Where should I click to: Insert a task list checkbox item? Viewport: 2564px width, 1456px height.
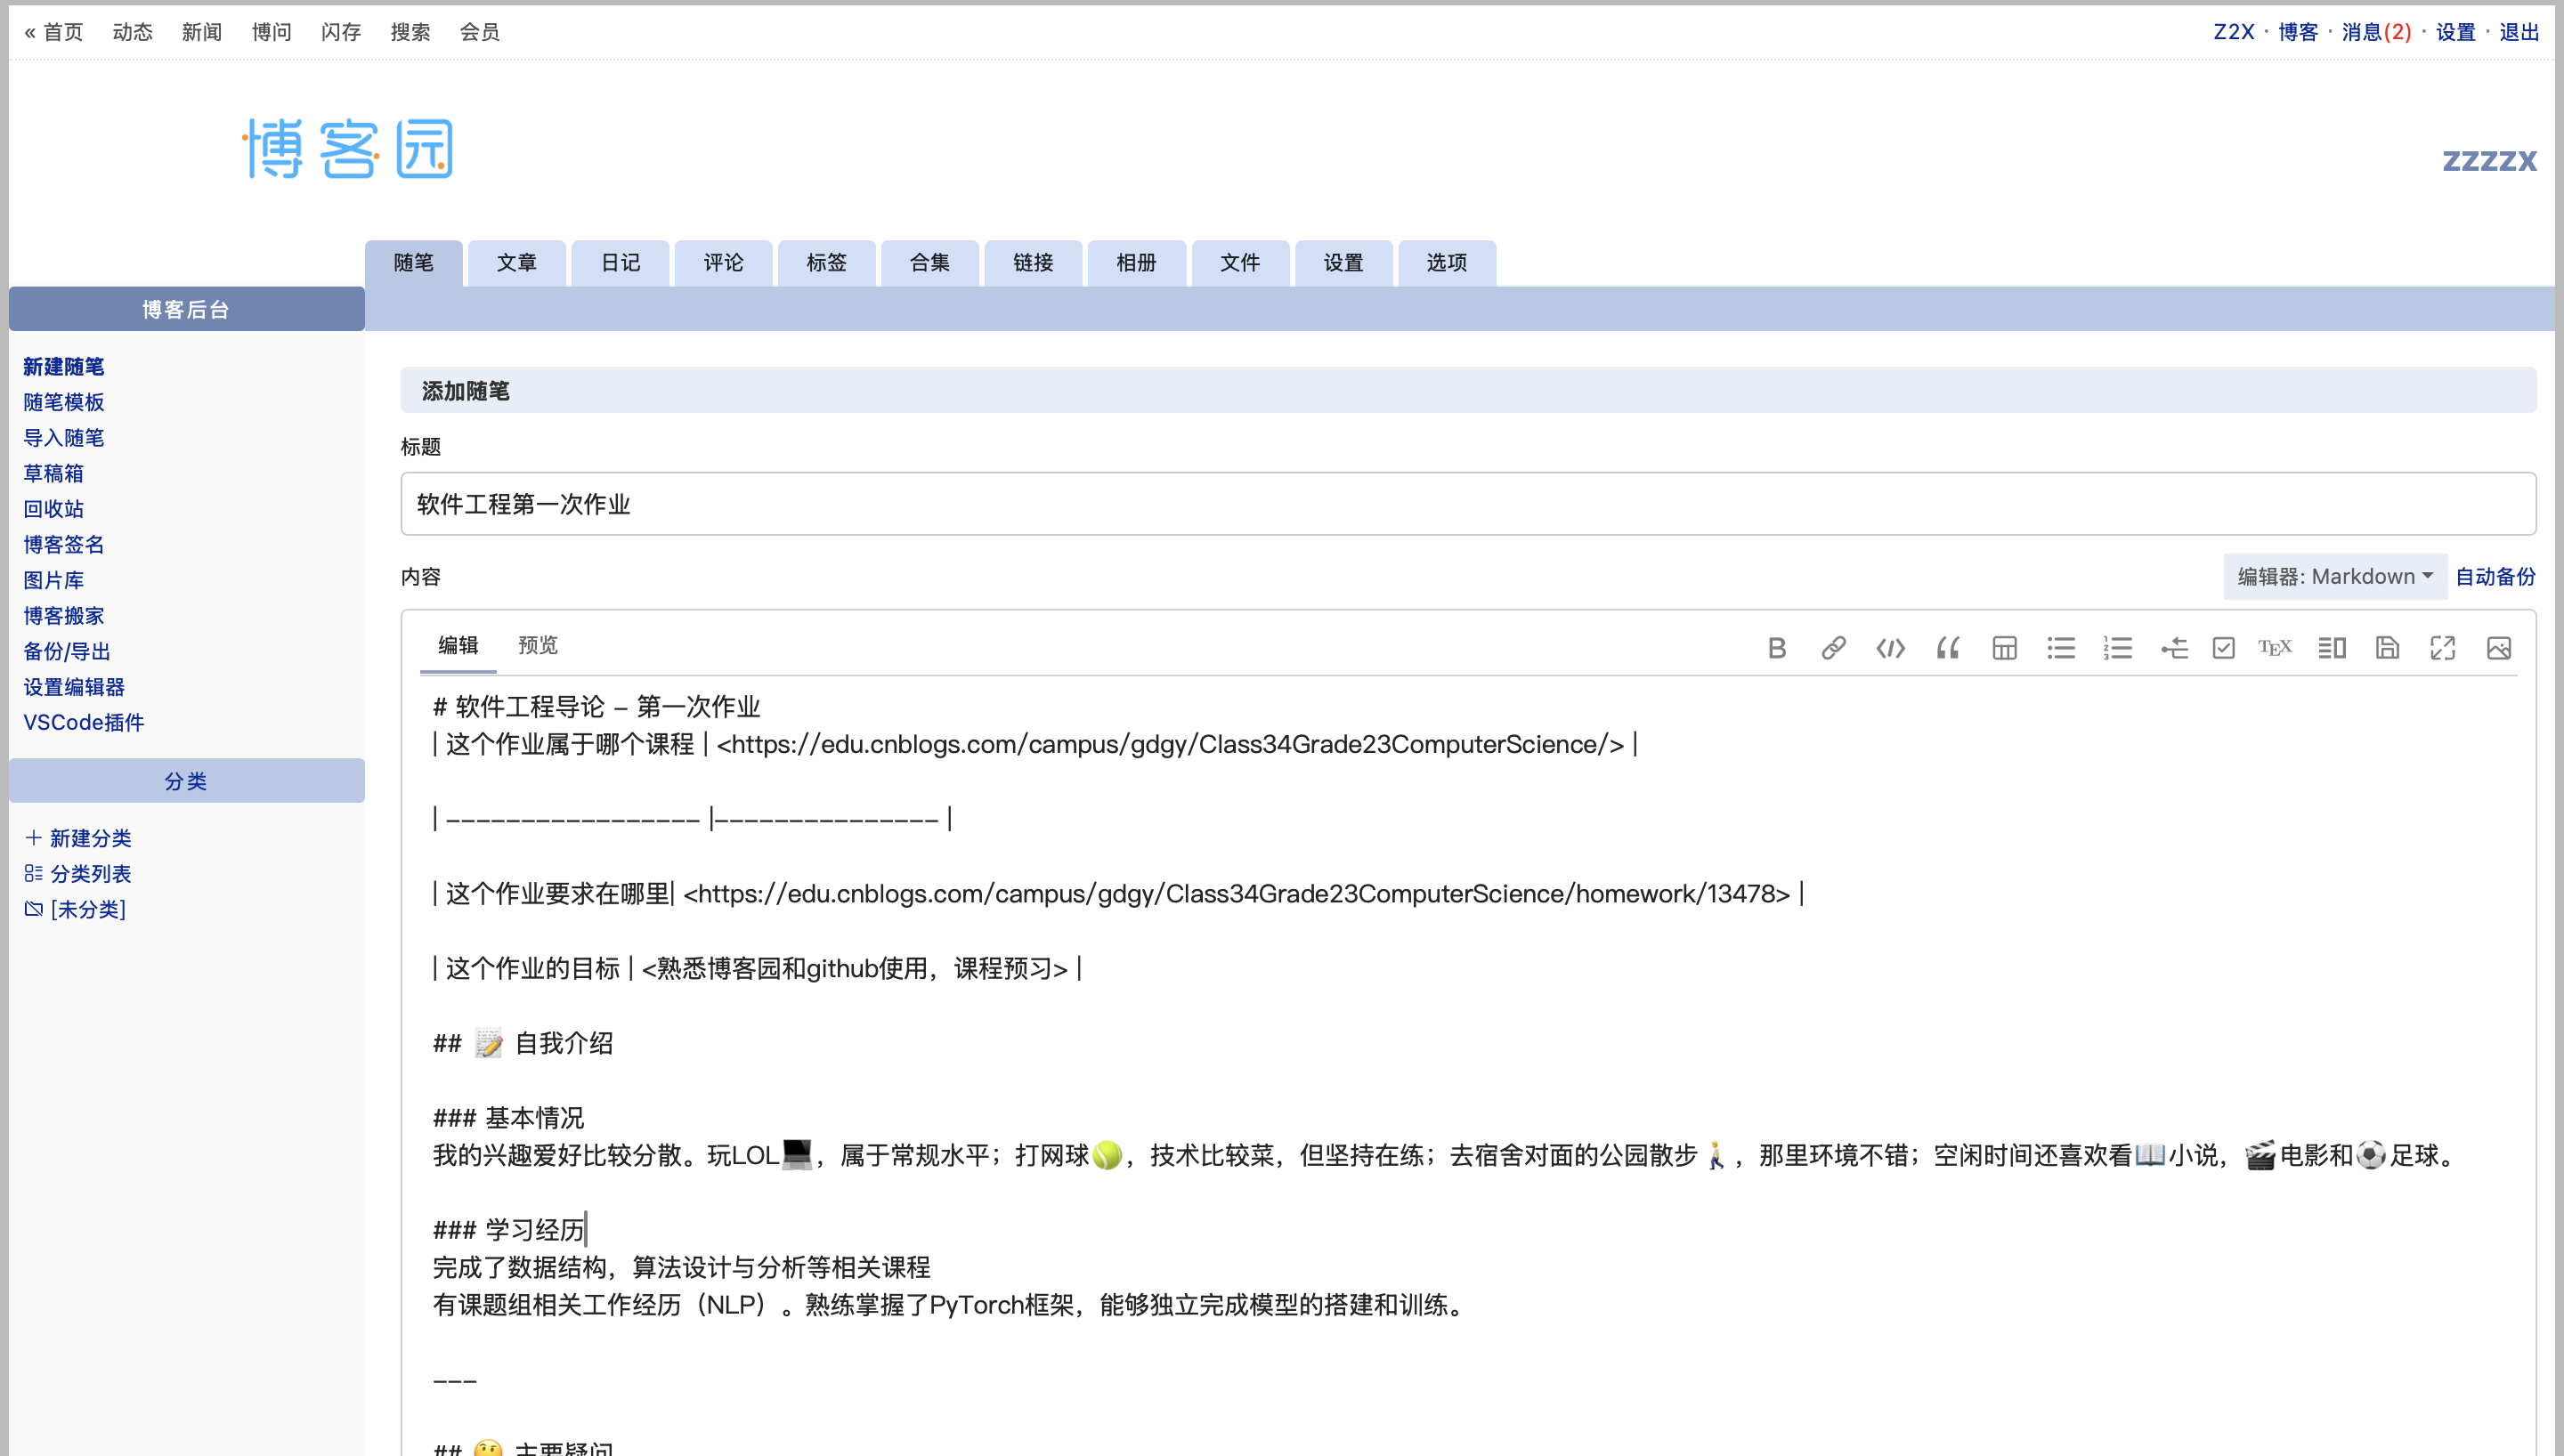pyautogui.click(x=2223, y=648)
